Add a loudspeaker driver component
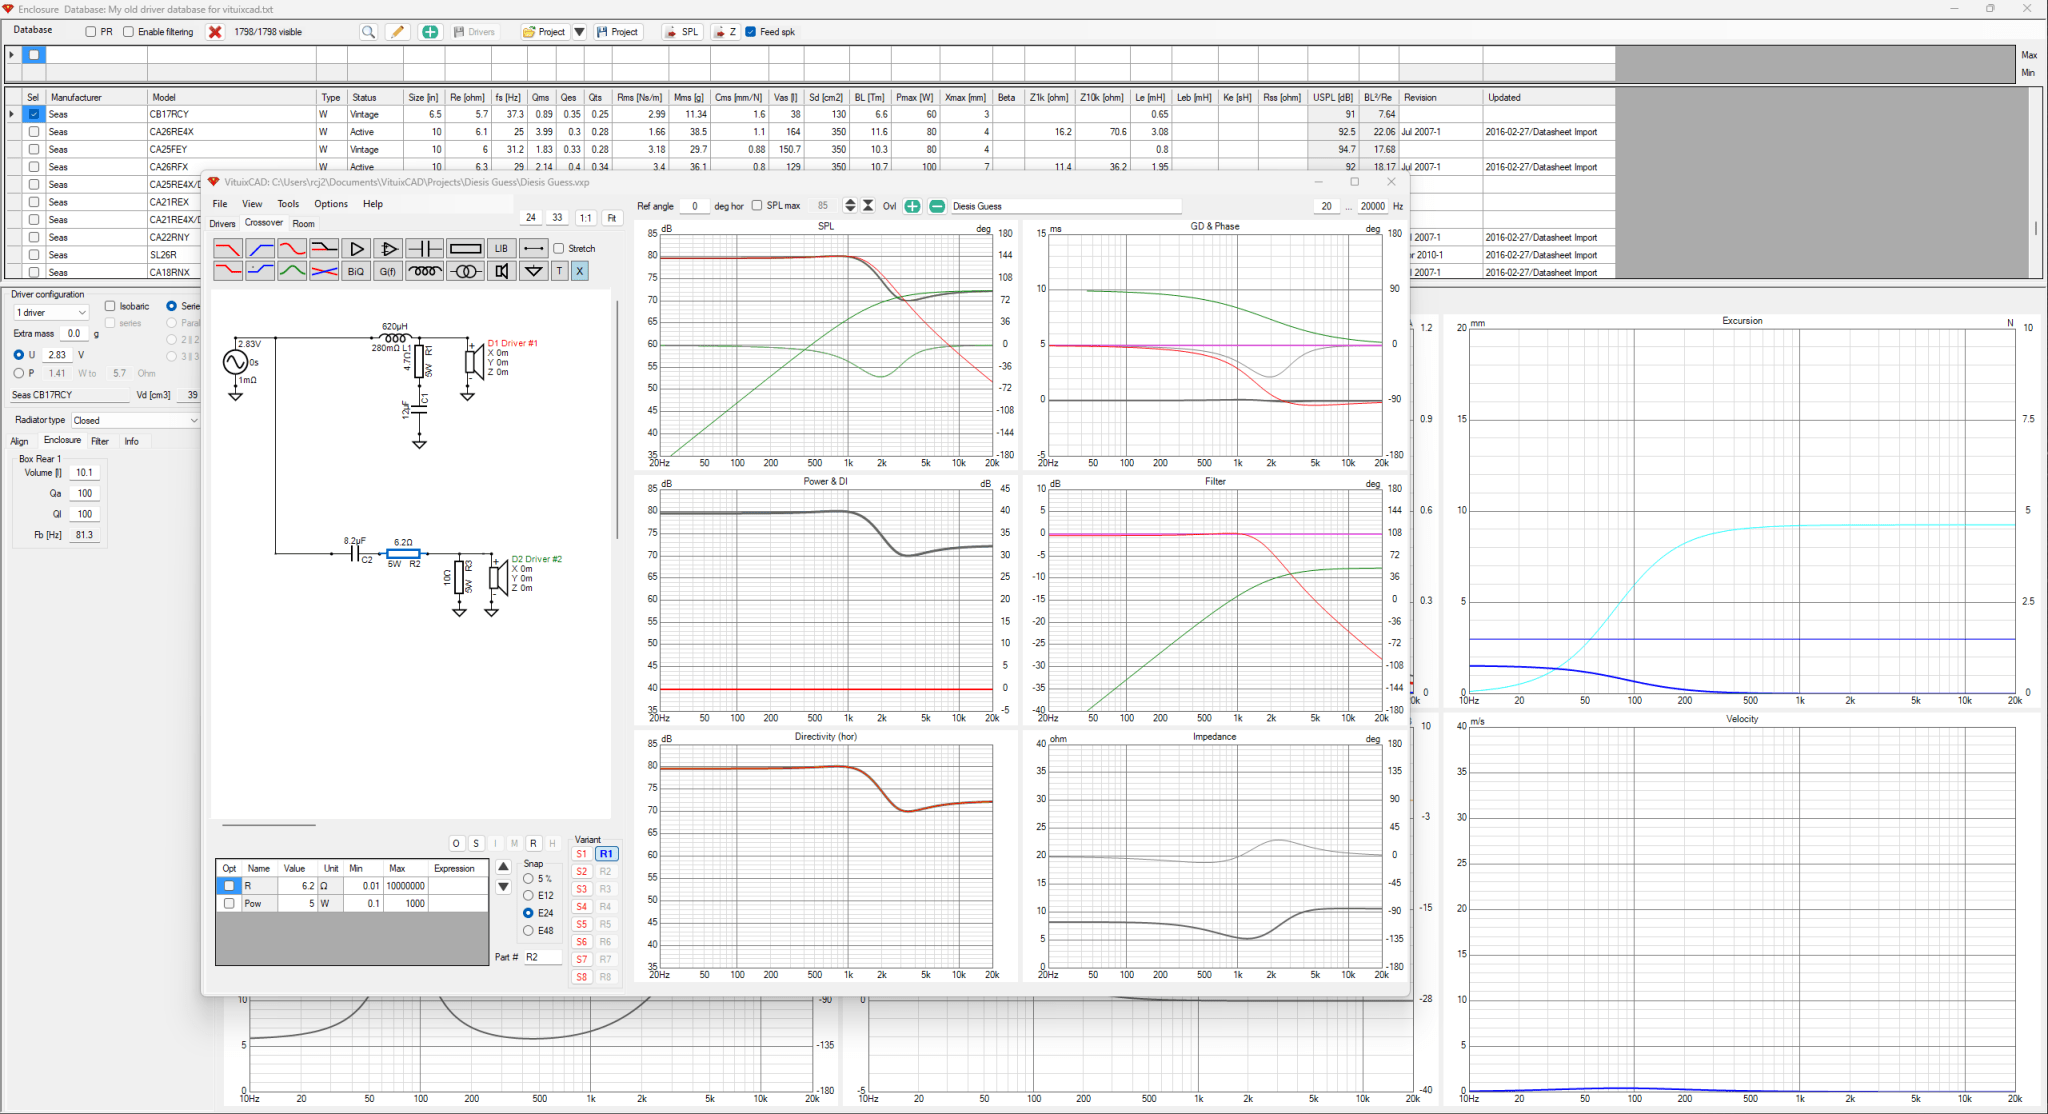2048x1114 pixels. coord(501,271)
